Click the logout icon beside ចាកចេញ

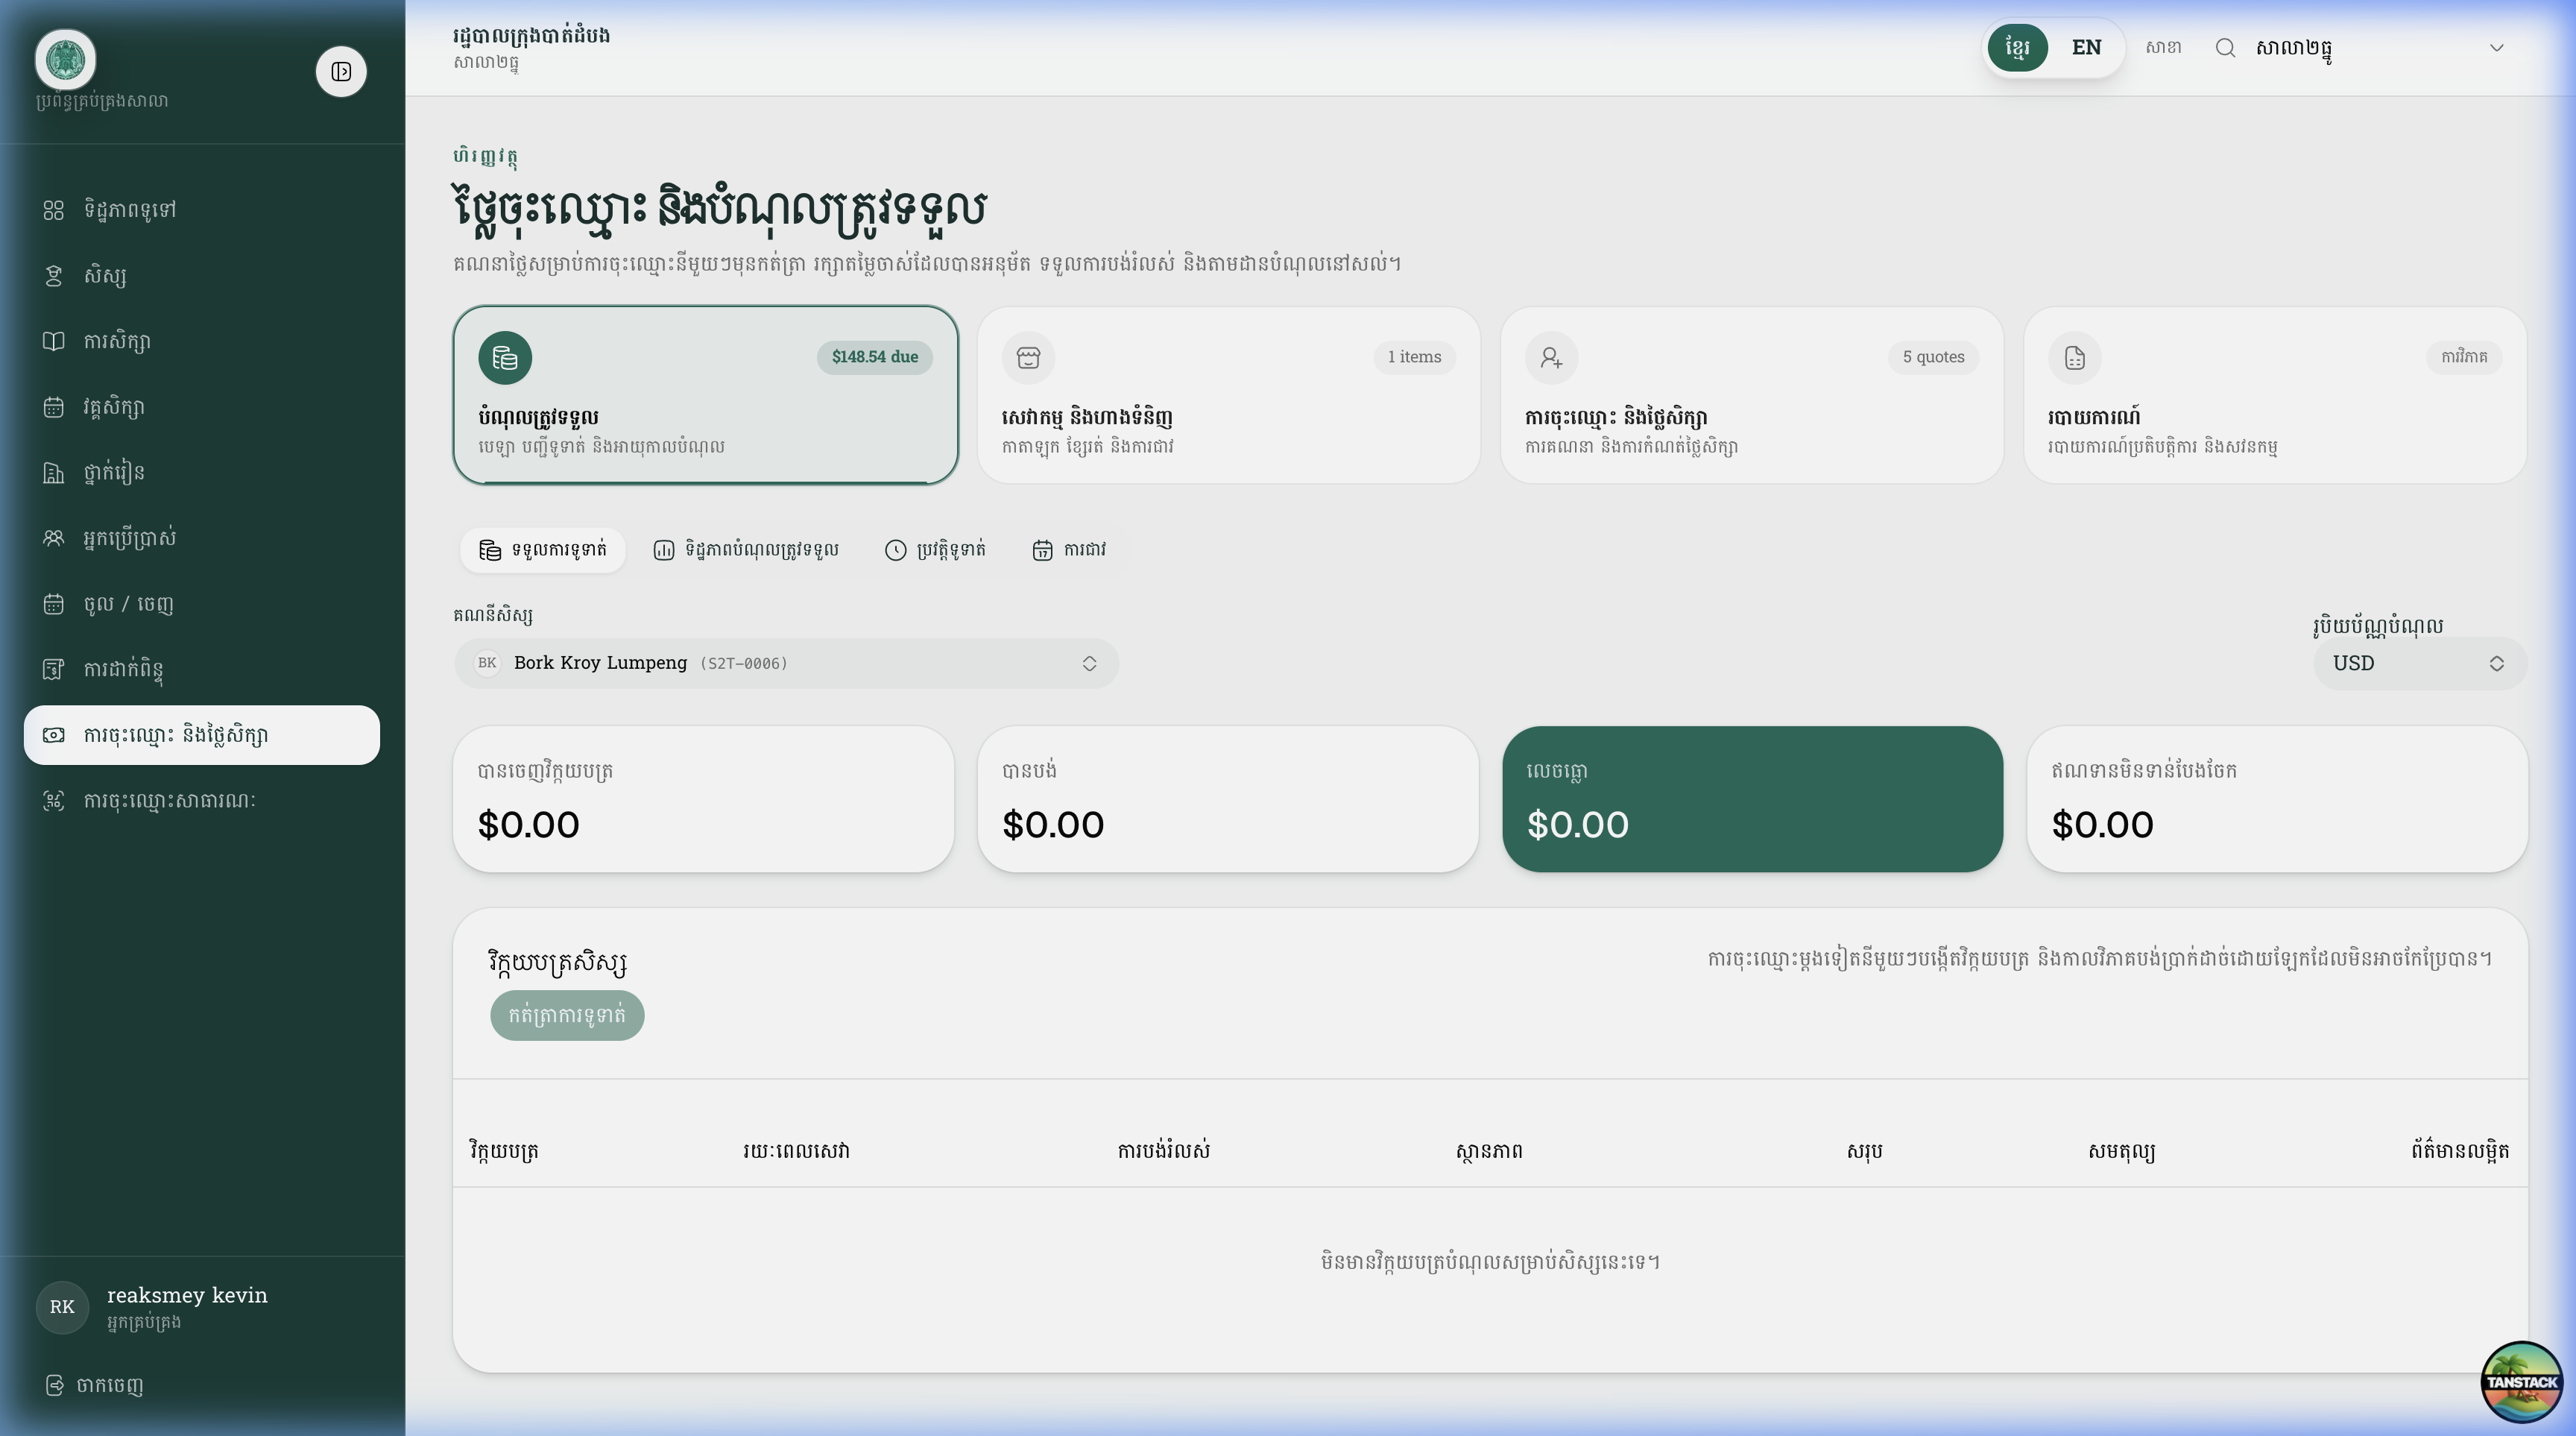point(55,1385)
